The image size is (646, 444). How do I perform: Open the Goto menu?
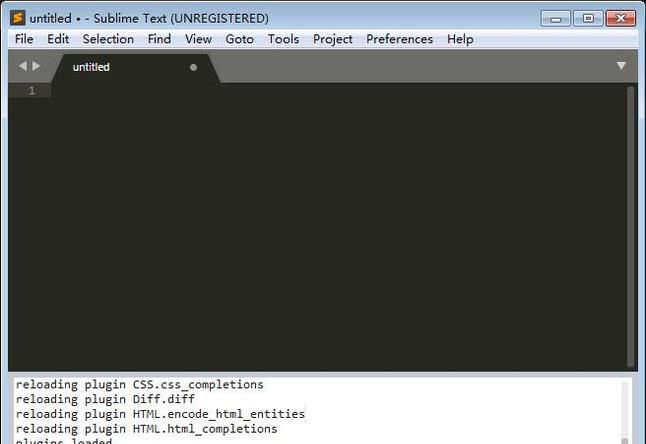pyautogui.click(x=239, y=39)
